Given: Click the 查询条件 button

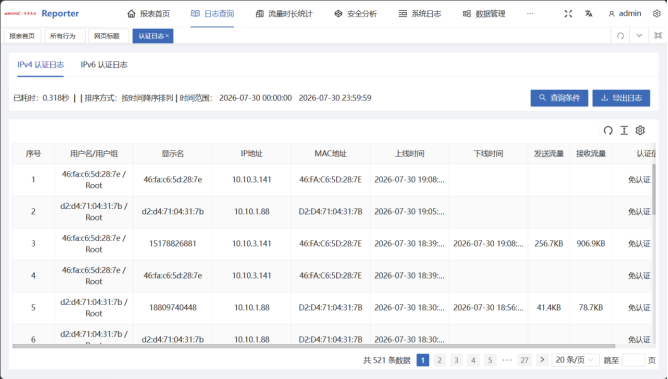Looking at the screenshot, I should (559, 98).
